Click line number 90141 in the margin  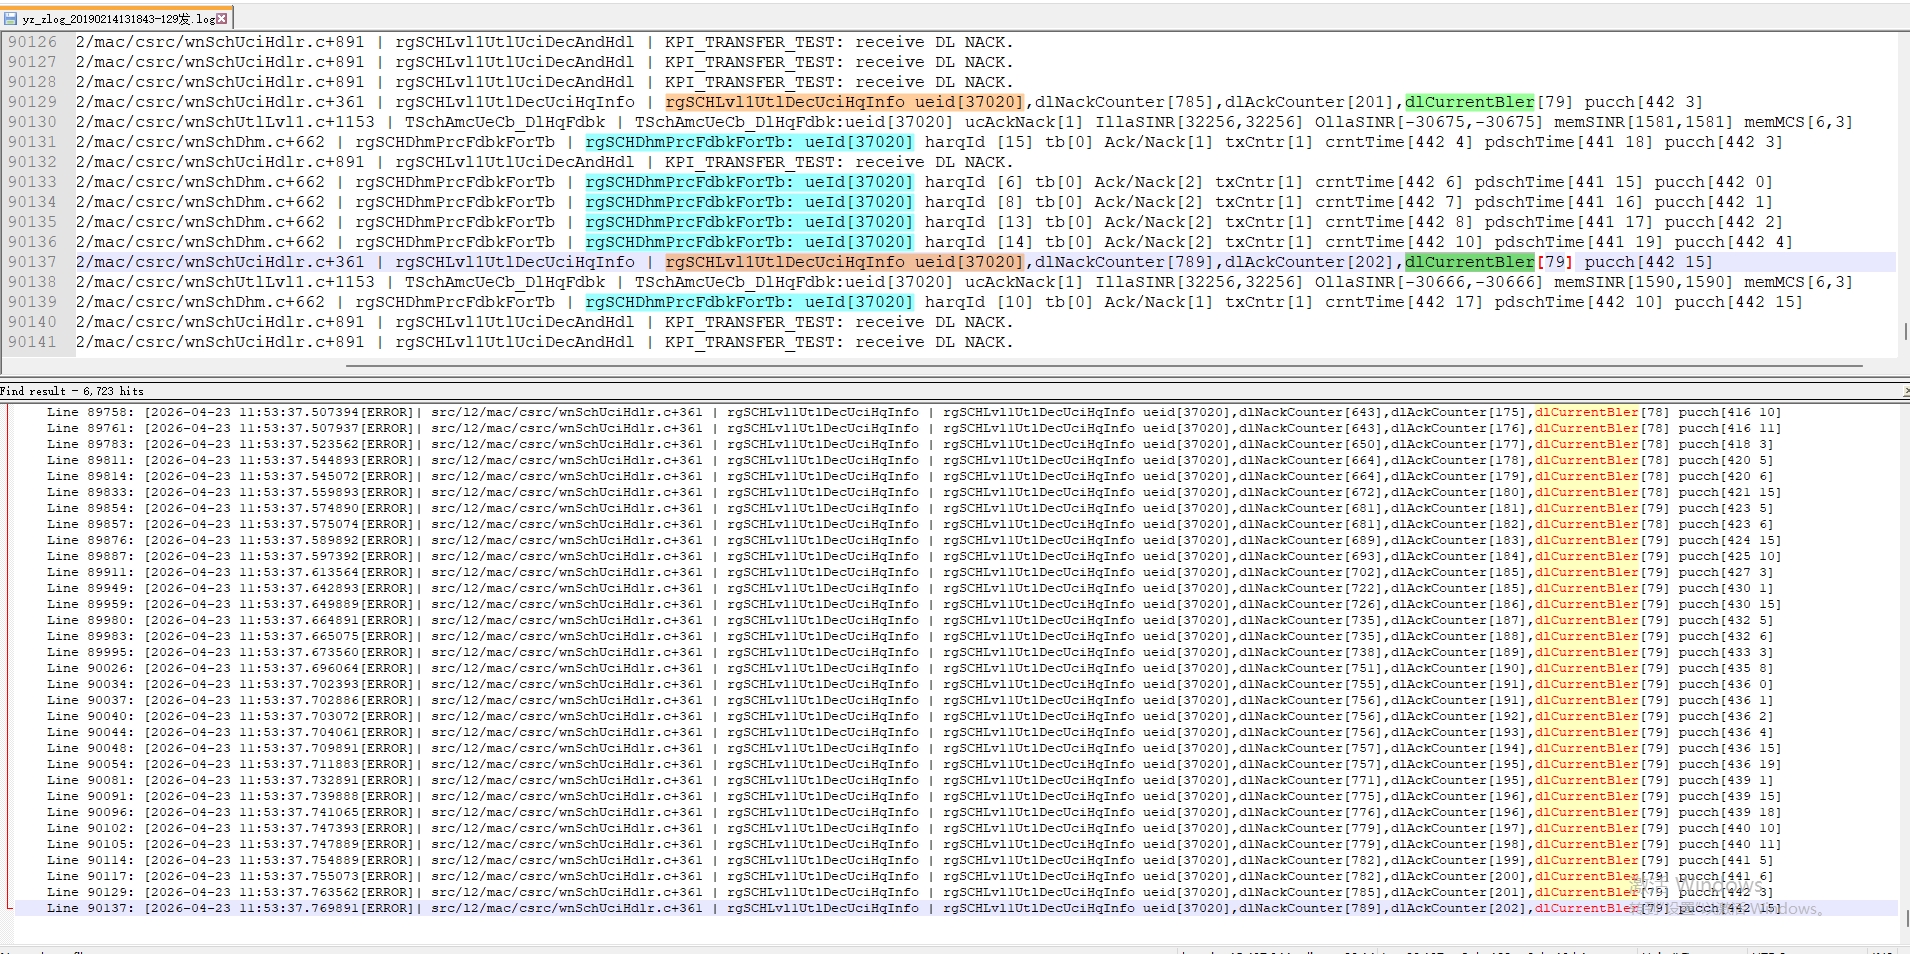[33, 342]
